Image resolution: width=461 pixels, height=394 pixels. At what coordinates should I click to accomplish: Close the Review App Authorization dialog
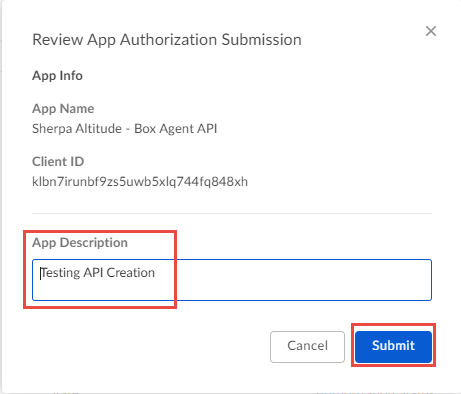coord(431,31)
